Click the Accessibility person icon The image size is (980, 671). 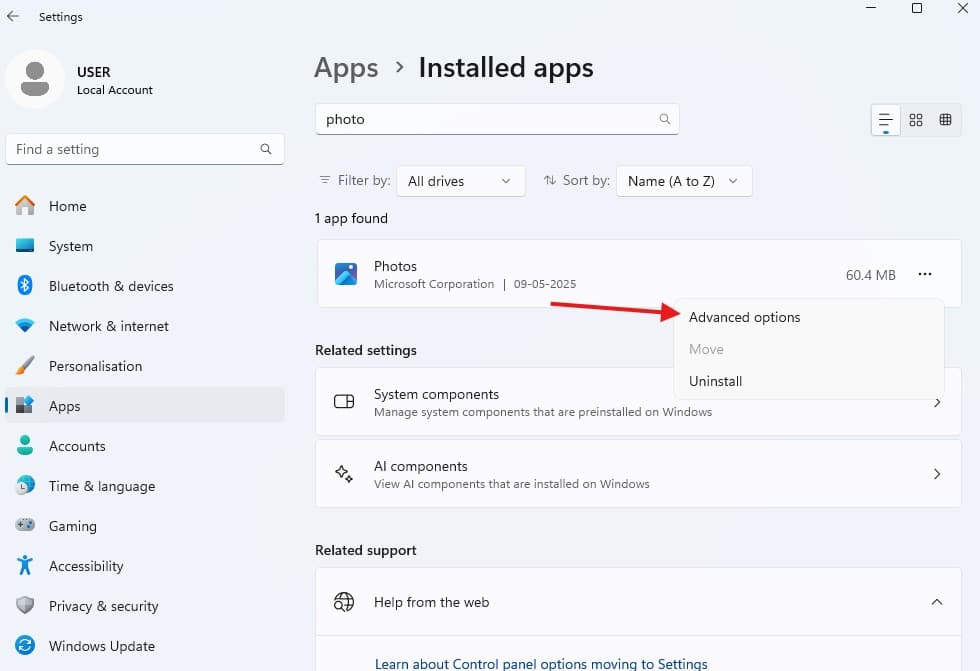(24, 566)
